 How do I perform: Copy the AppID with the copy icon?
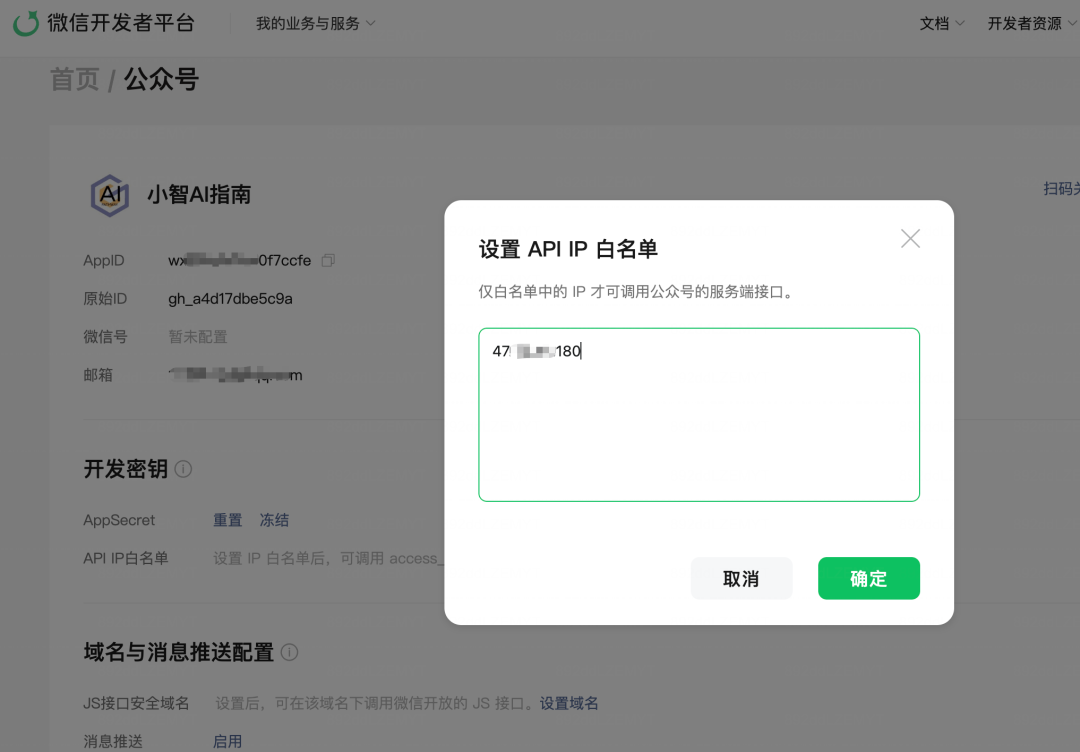click(x=328, y=260)
